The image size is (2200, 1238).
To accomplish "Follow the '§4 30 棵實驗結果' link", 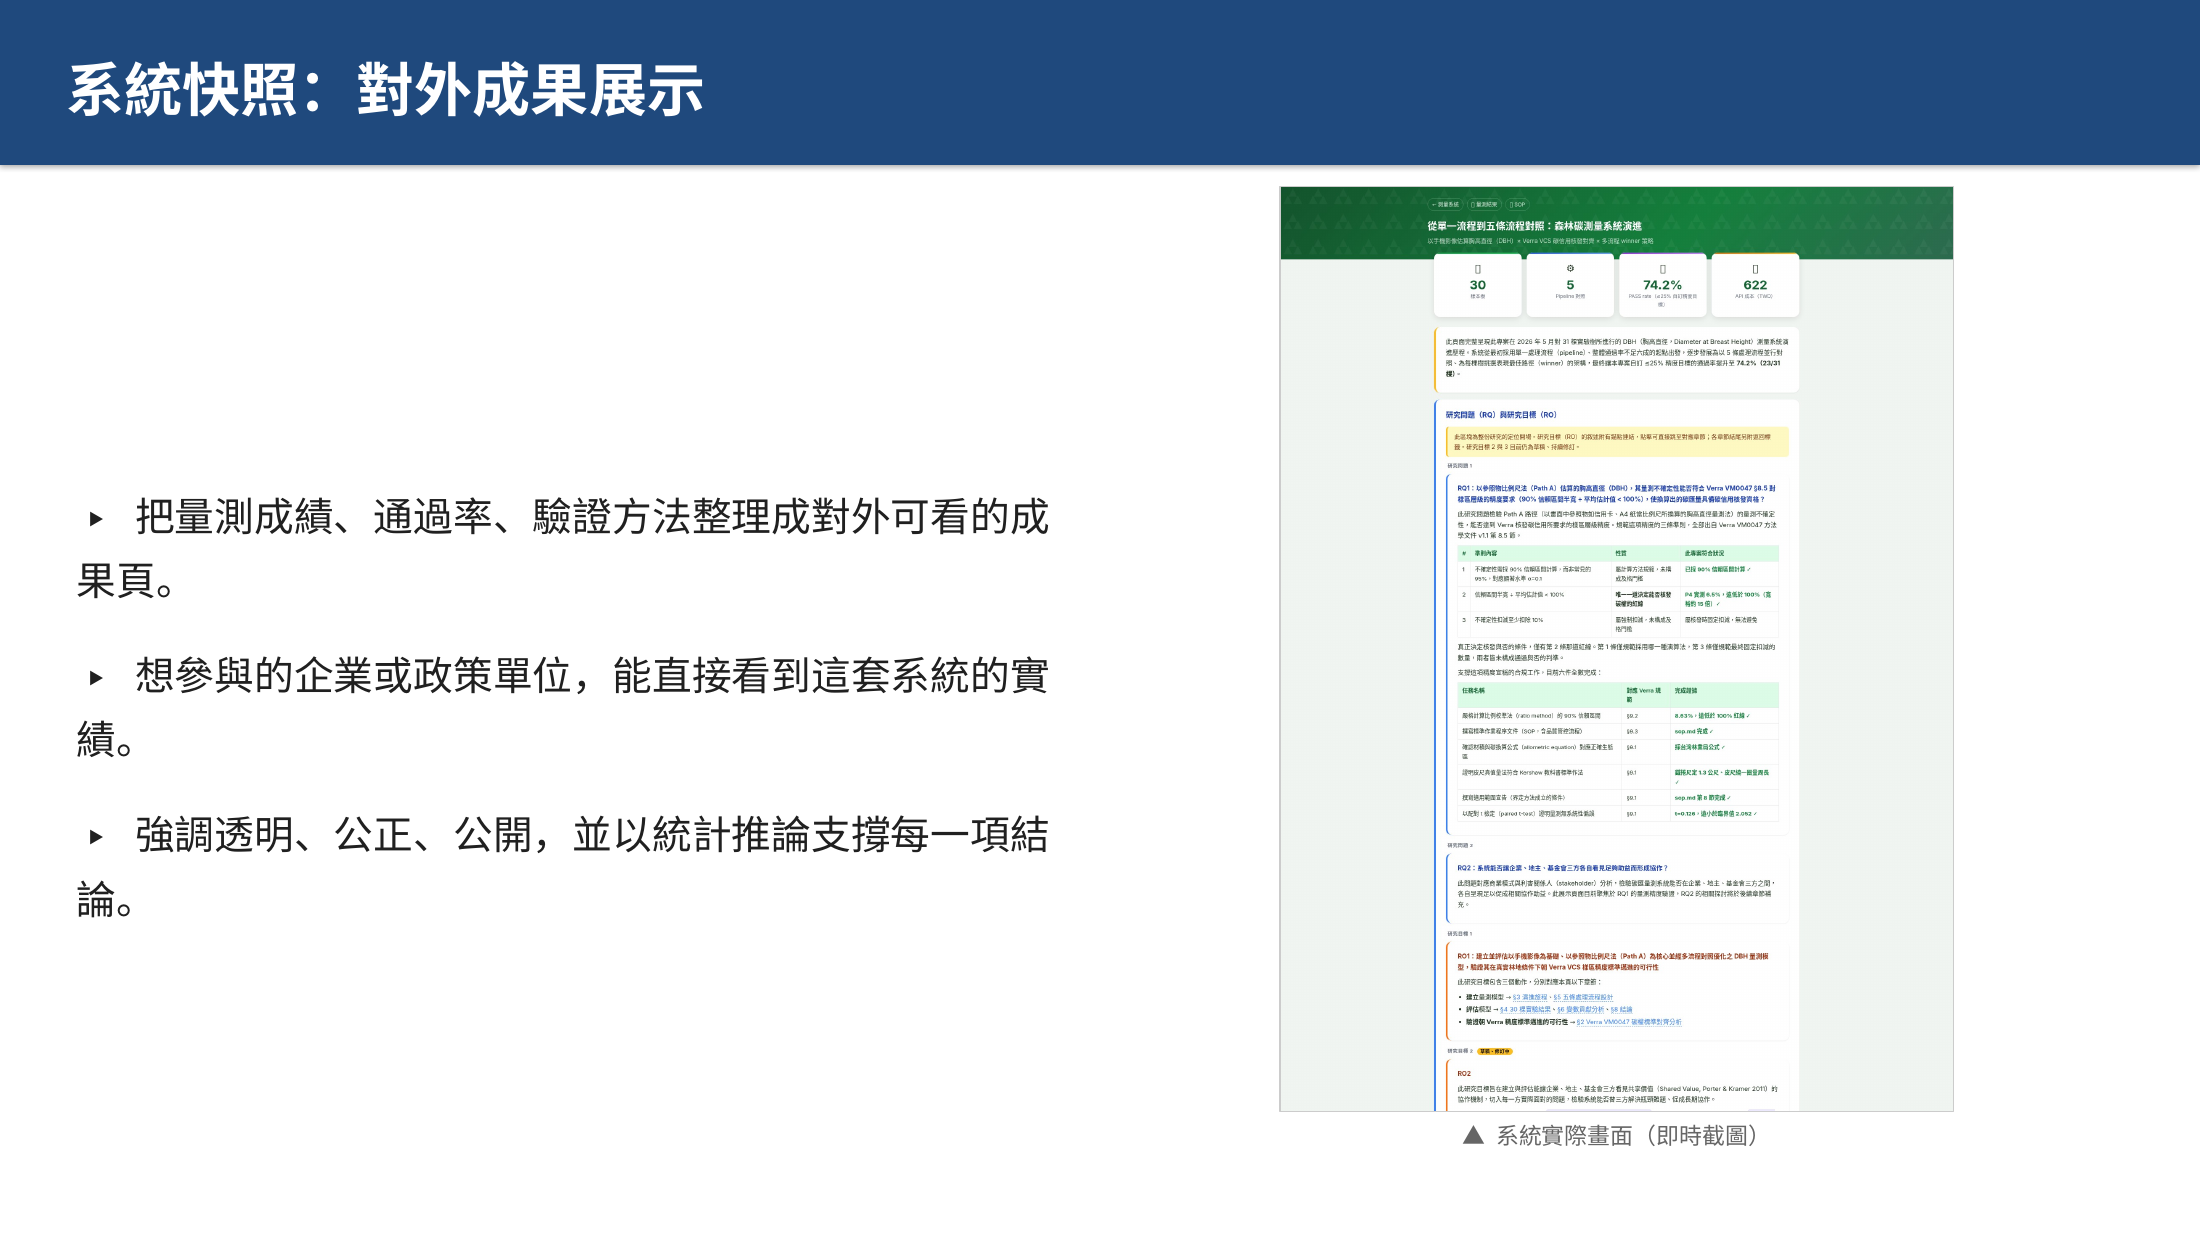I will click(1525, 1010).
